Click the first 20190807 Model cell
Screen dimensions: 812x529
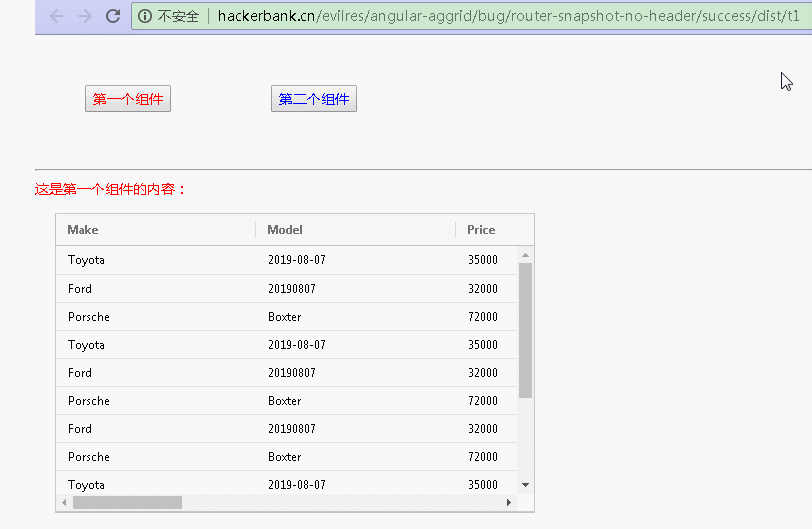point(356,289)
